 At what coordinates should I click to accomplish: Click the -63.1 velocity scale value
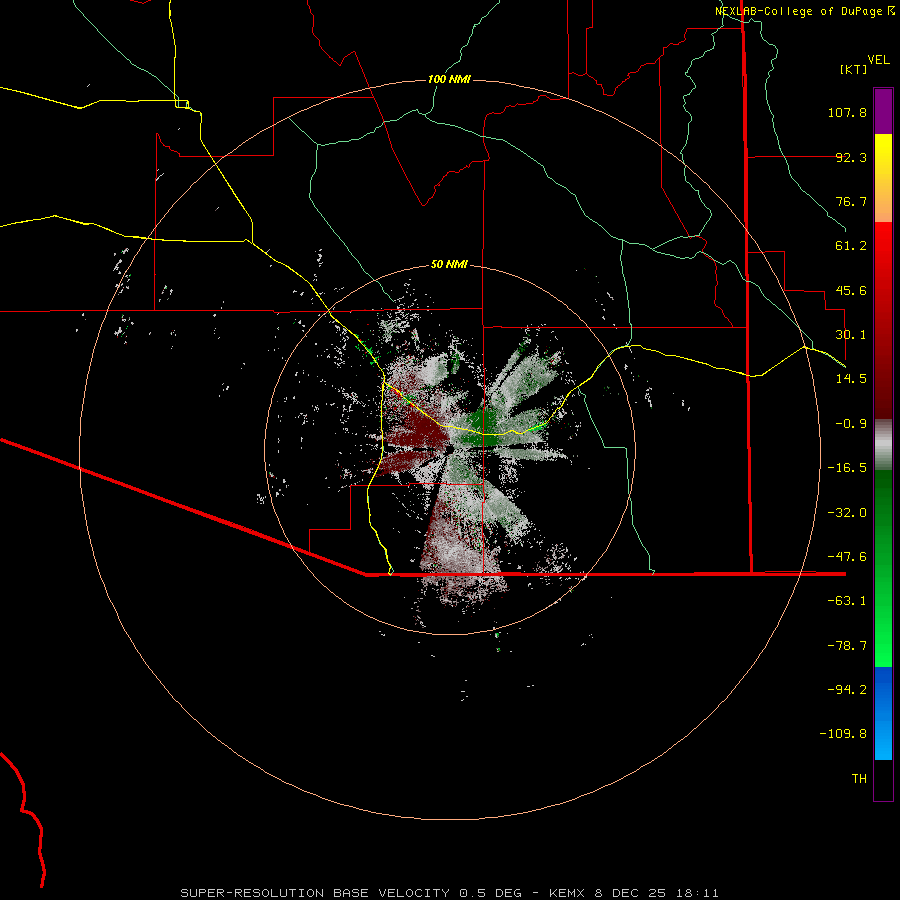[x=847, y=601]
